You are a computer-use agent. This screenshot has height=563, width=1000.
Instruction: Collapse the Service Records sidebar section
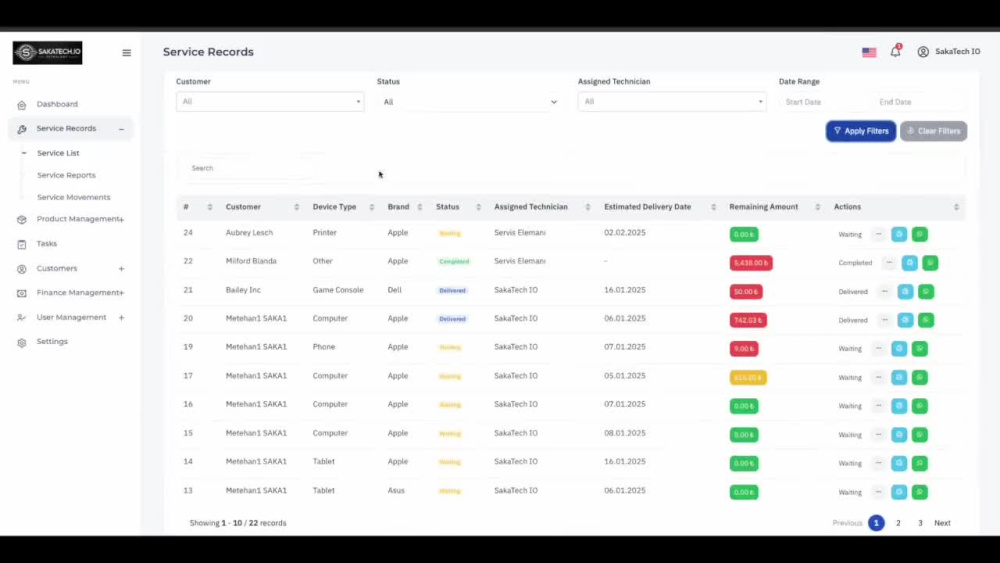(x=121, y=129)
